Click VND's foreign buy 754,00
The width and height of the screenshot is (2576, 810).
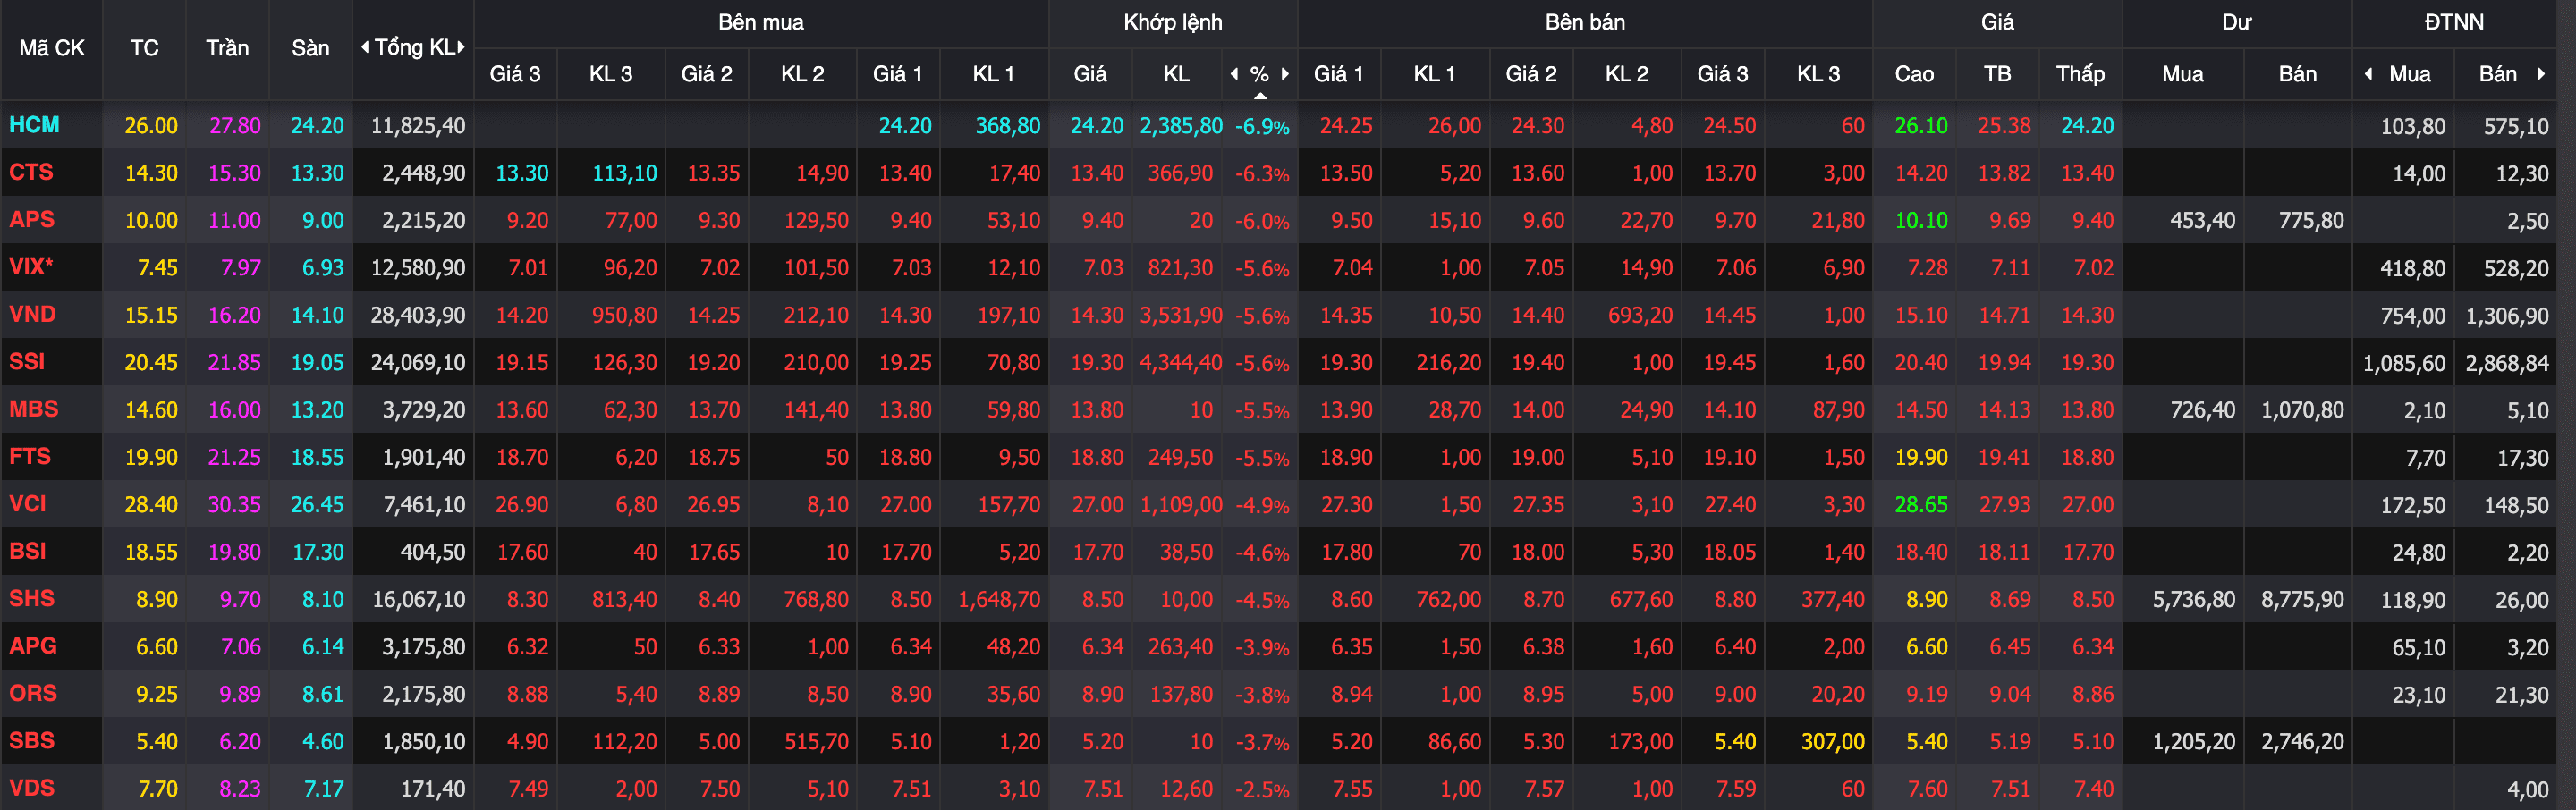pyautogui.click(x=2413, y=316)
